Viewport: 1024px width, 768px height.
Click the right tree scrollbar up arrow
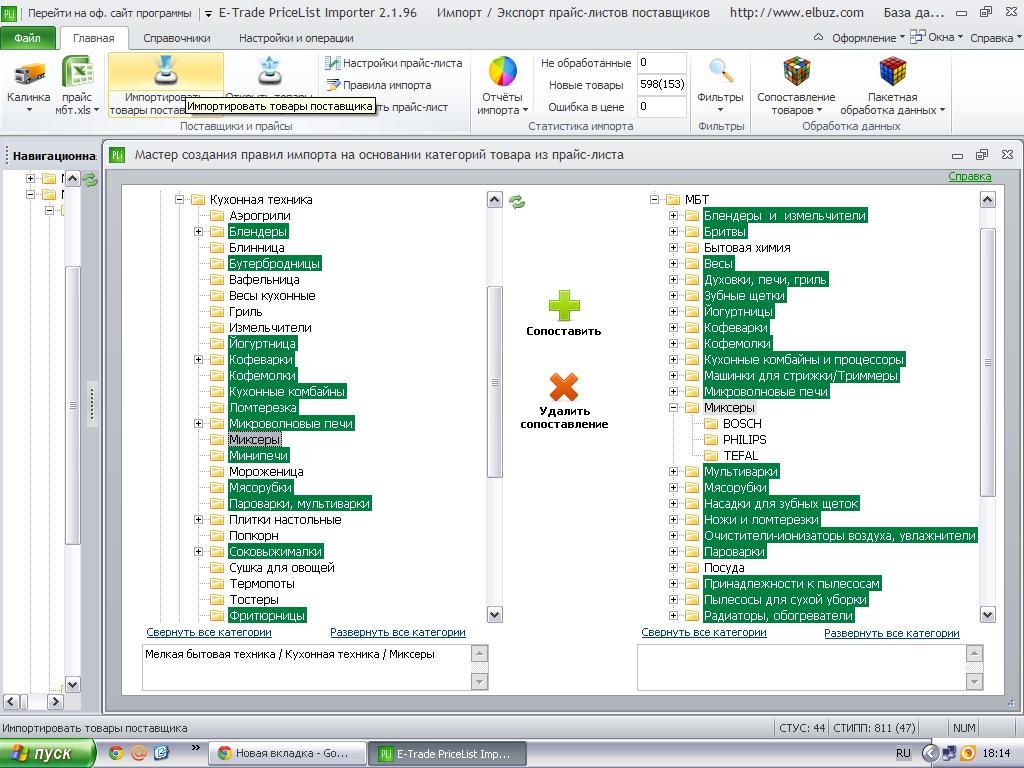[x=987, y=200]
